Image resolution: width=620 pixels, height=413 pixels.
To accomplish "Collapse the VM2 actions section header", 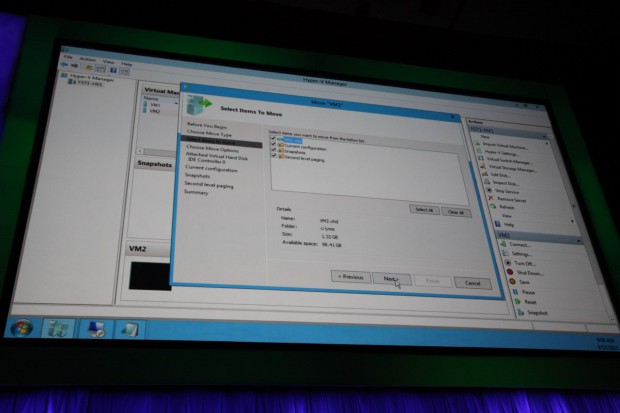I will (578, 241).
